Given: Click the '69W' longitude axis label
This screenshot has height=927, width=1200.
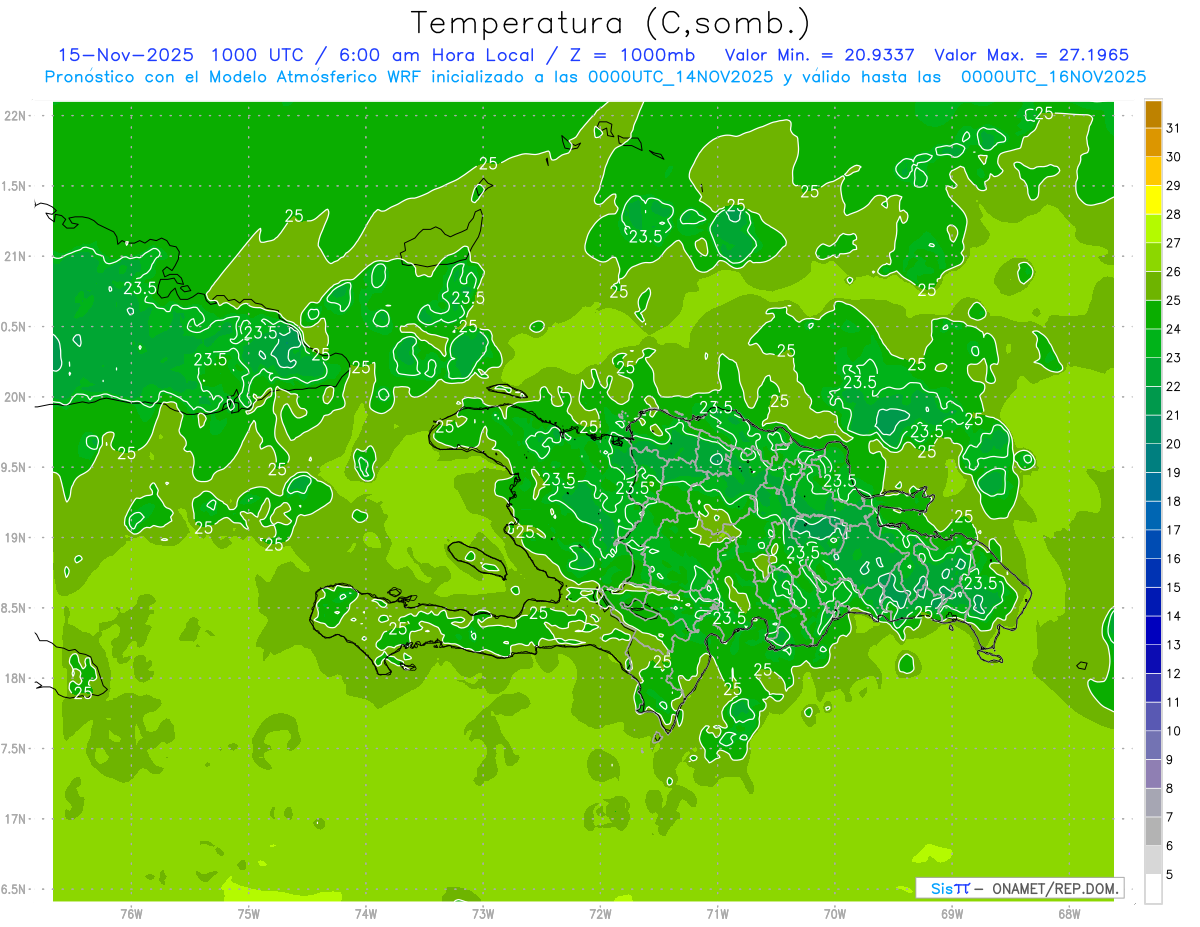Looking at the screenshot, I should (952, 913).
